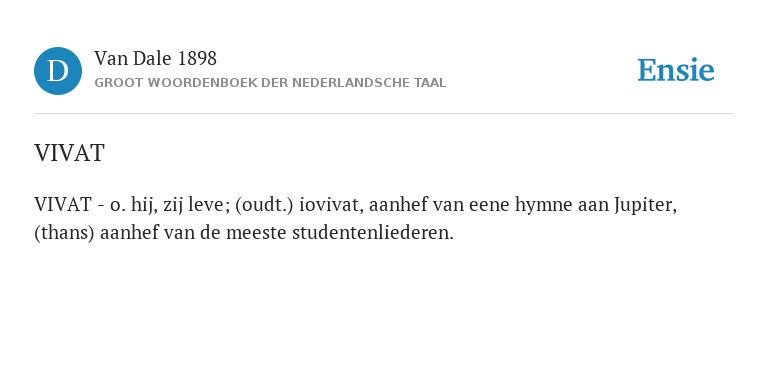Click the horizontal divider below the header
The height and width of the screenshot is (384, 768).
(x=384, y=114)
